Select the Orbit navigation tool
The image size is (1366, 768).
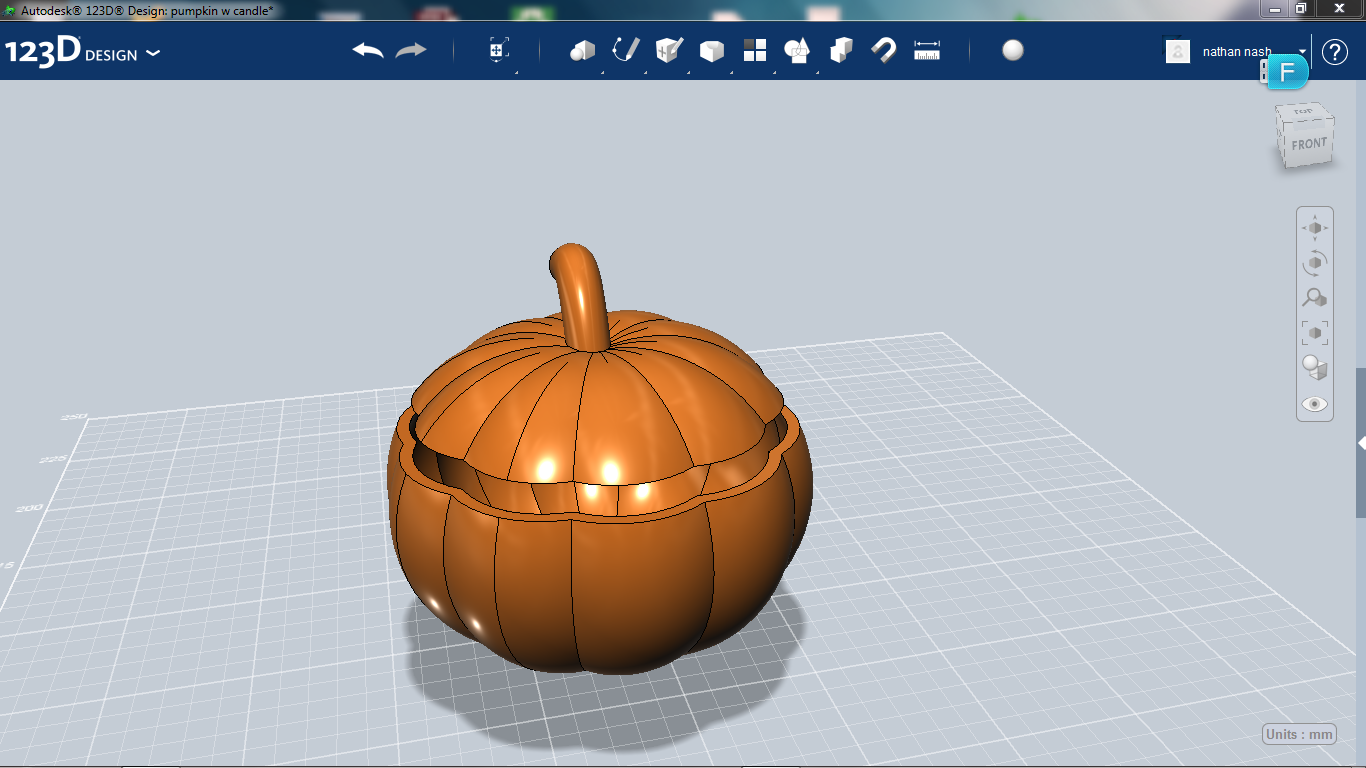[1315, 263]
